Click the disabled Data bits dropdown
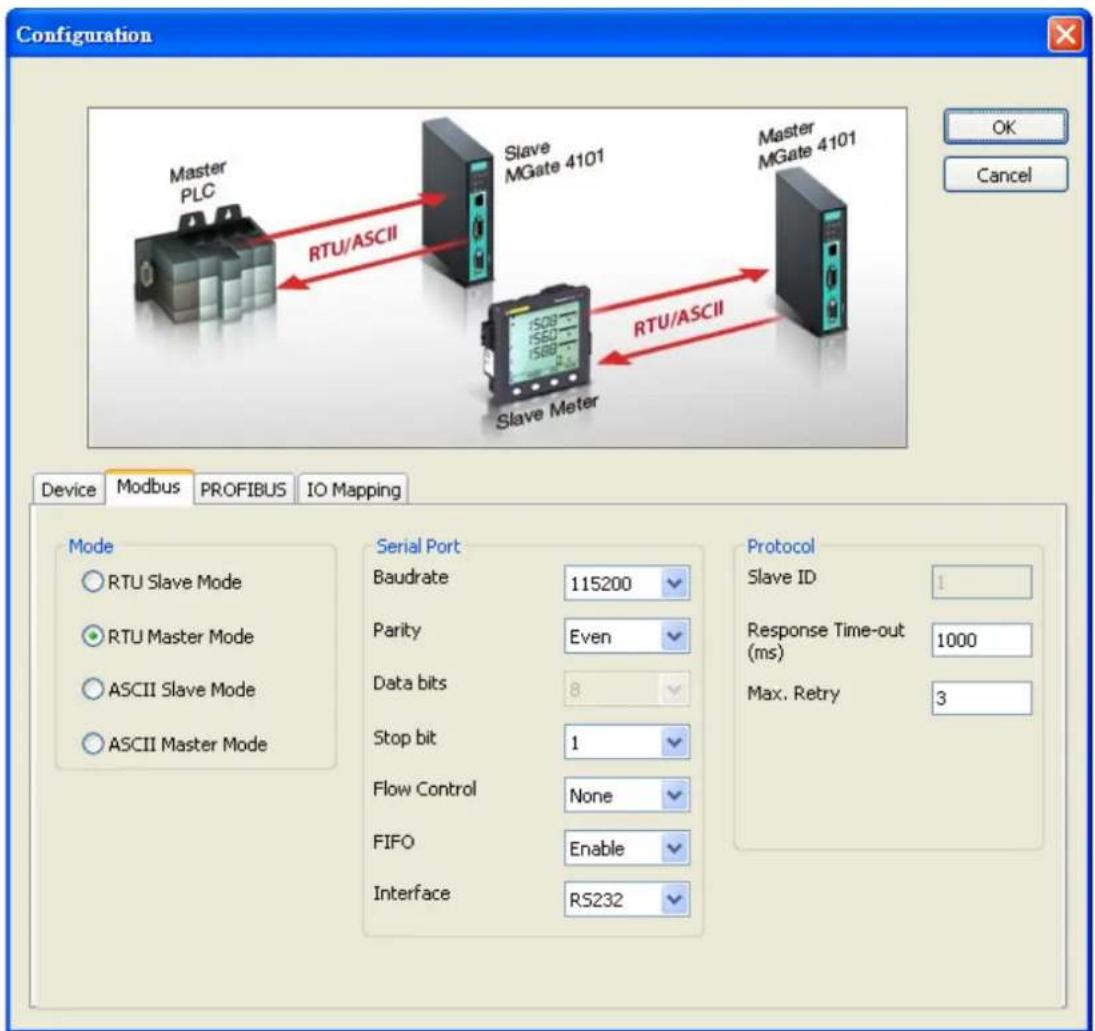The image size is (1095, 1031). [x=626, y=689]
